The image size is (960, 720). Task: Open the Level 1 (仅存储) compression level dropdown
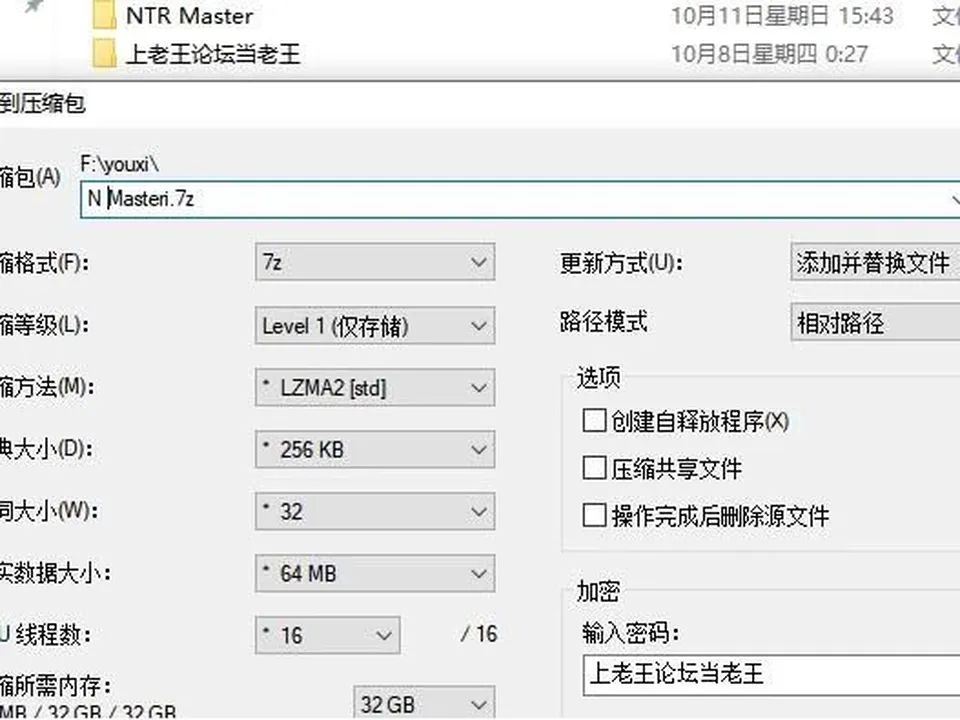click(x=375, y=325)
